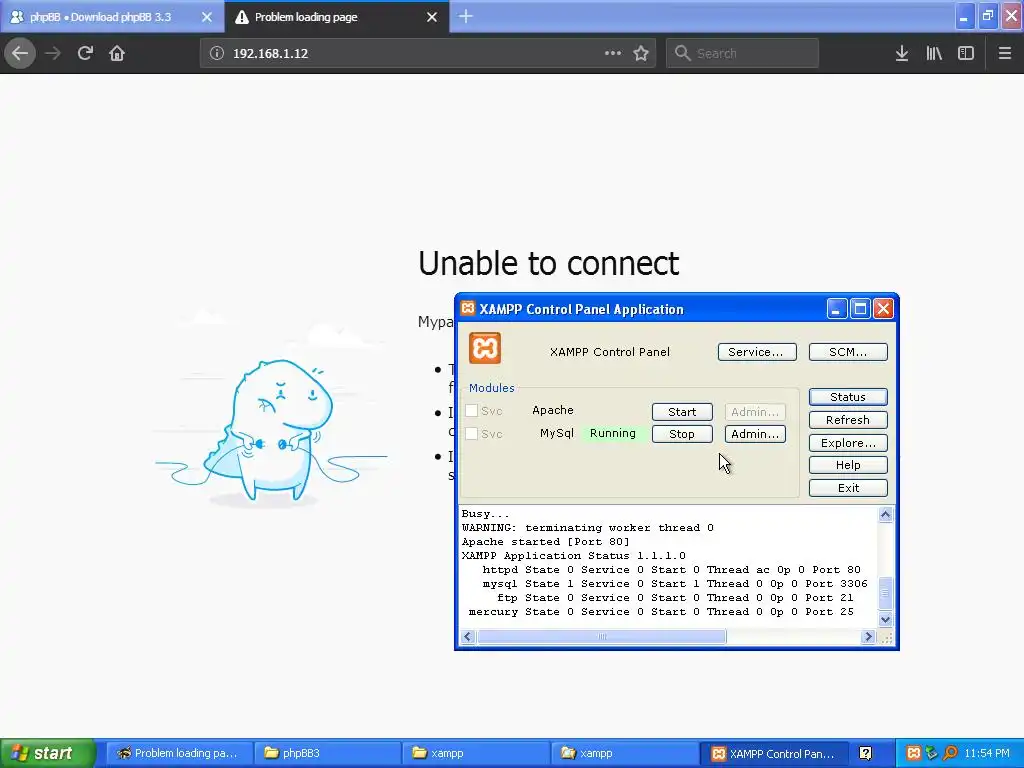Click the green tray icon beside XAMPP

tap(932, 754)
